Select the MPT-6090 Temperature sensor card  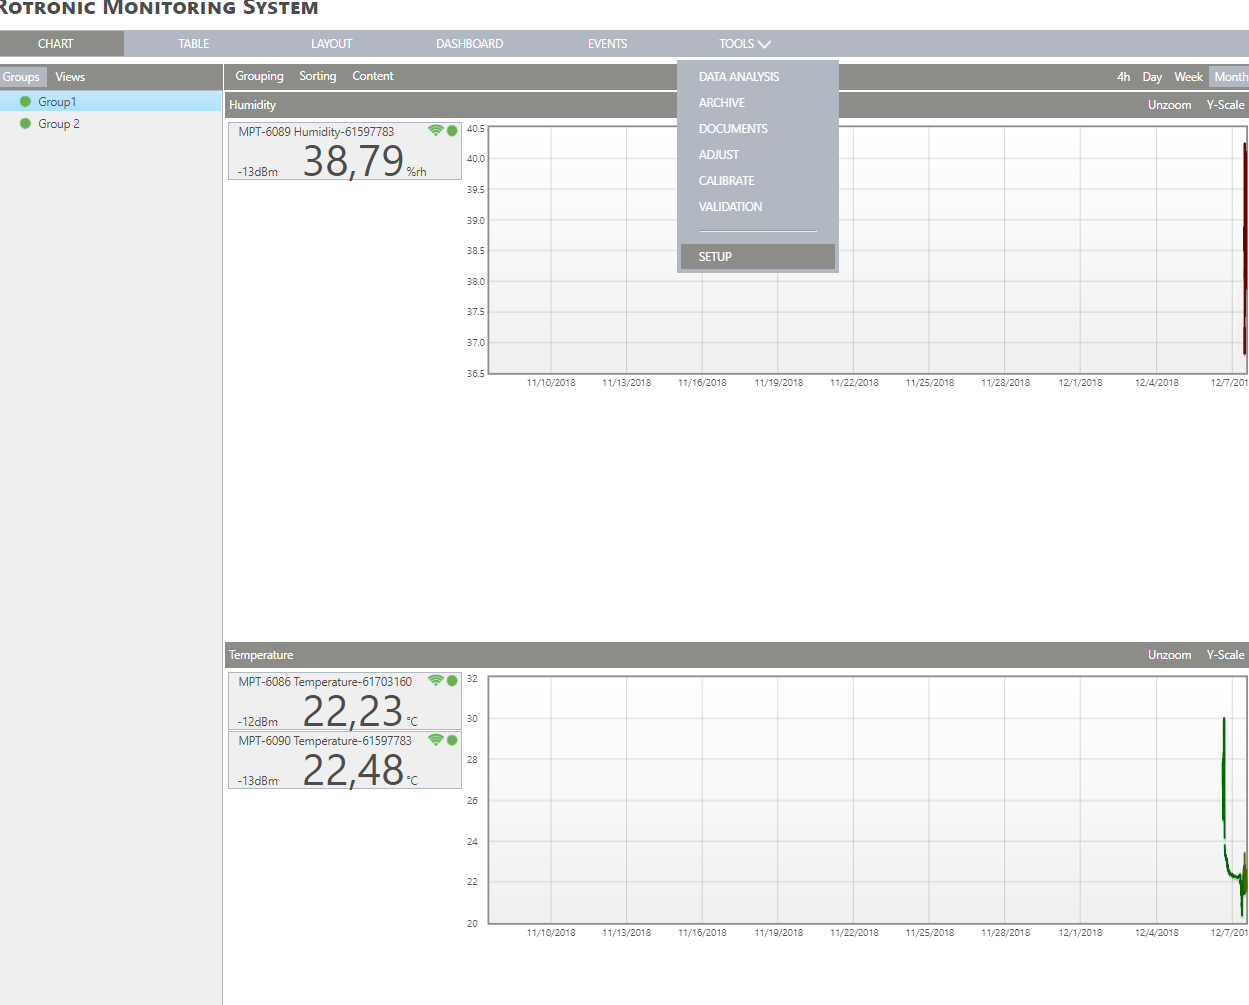pos(345,760)
